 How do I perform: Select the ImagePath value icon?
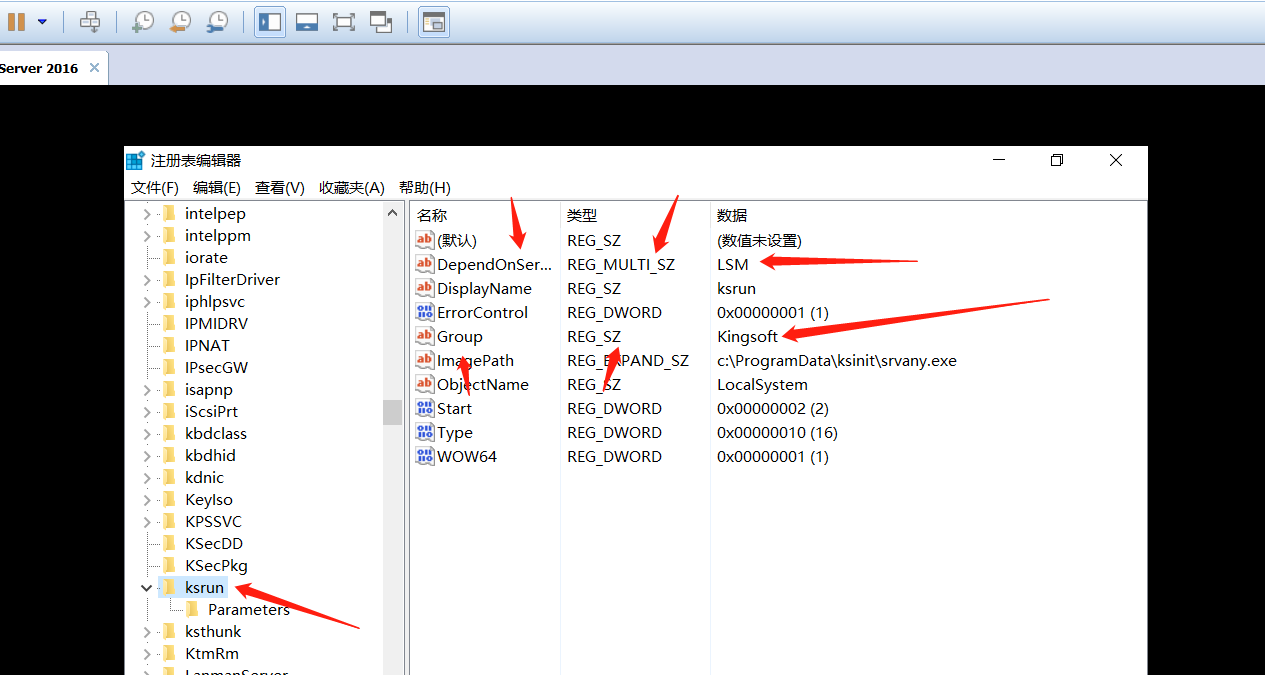(x=425, y=360)
